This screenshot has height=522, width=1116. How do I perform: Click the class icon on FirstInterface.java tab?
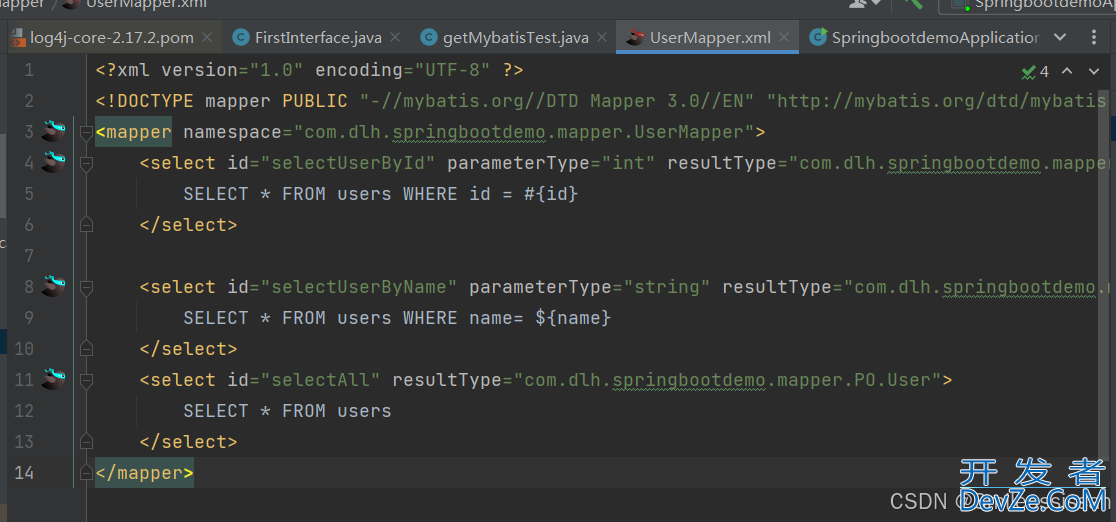coord(242,38)
